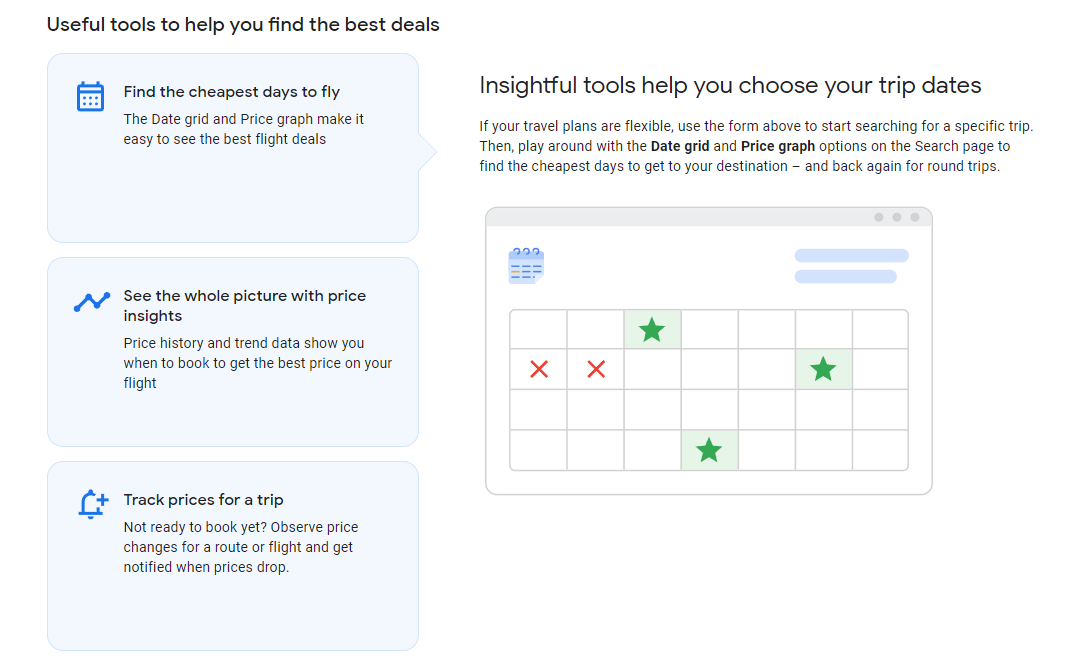The width and height of the screenshot is (1086, 668).
Task: Click the bold Date grid text
Action: click(x=679, y=146)
